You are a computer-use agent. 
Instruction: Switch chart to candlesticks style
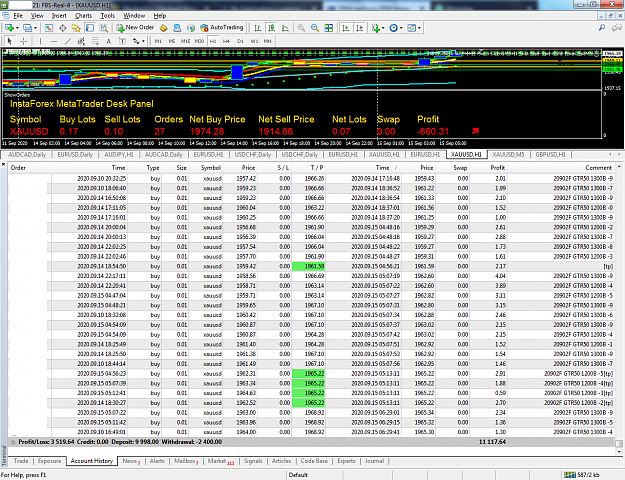(x=272, y=28)
